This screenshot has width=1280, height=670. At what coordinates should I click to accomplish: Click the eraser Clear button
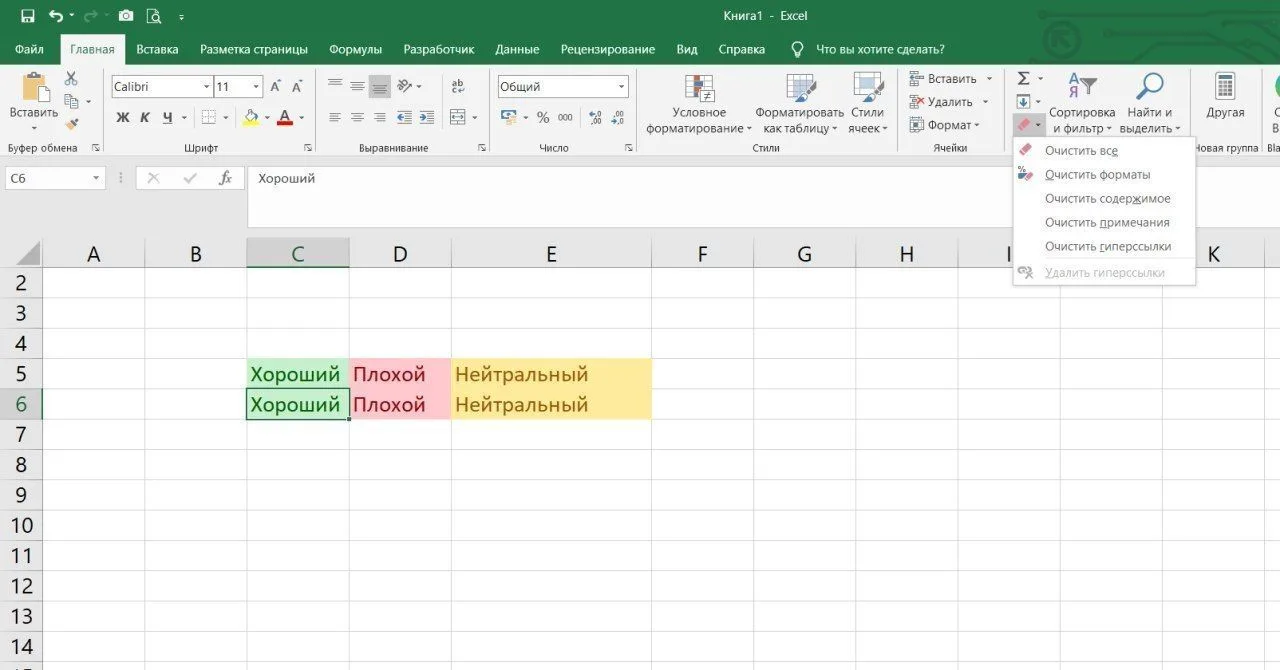(x=1023, y=125)
